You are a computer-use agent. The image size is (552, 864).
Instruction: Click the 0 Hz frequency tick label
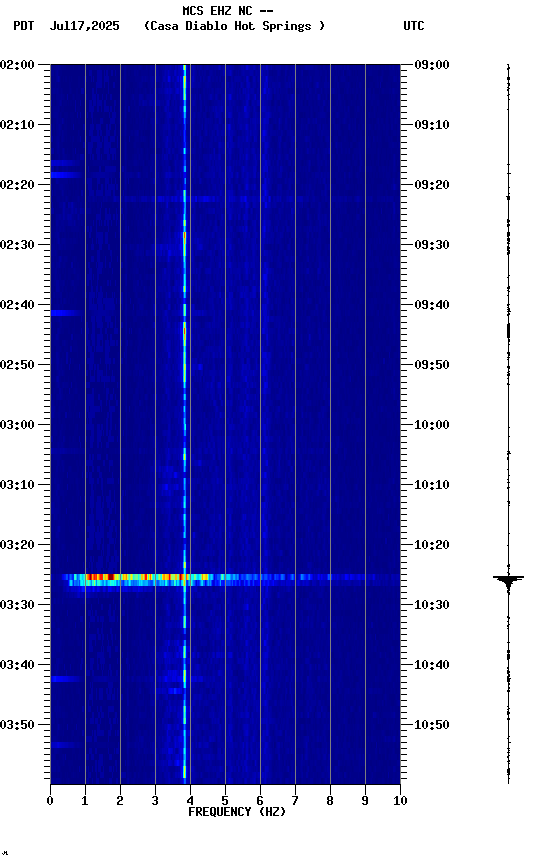pyautogui.click(x=50, y=801)
